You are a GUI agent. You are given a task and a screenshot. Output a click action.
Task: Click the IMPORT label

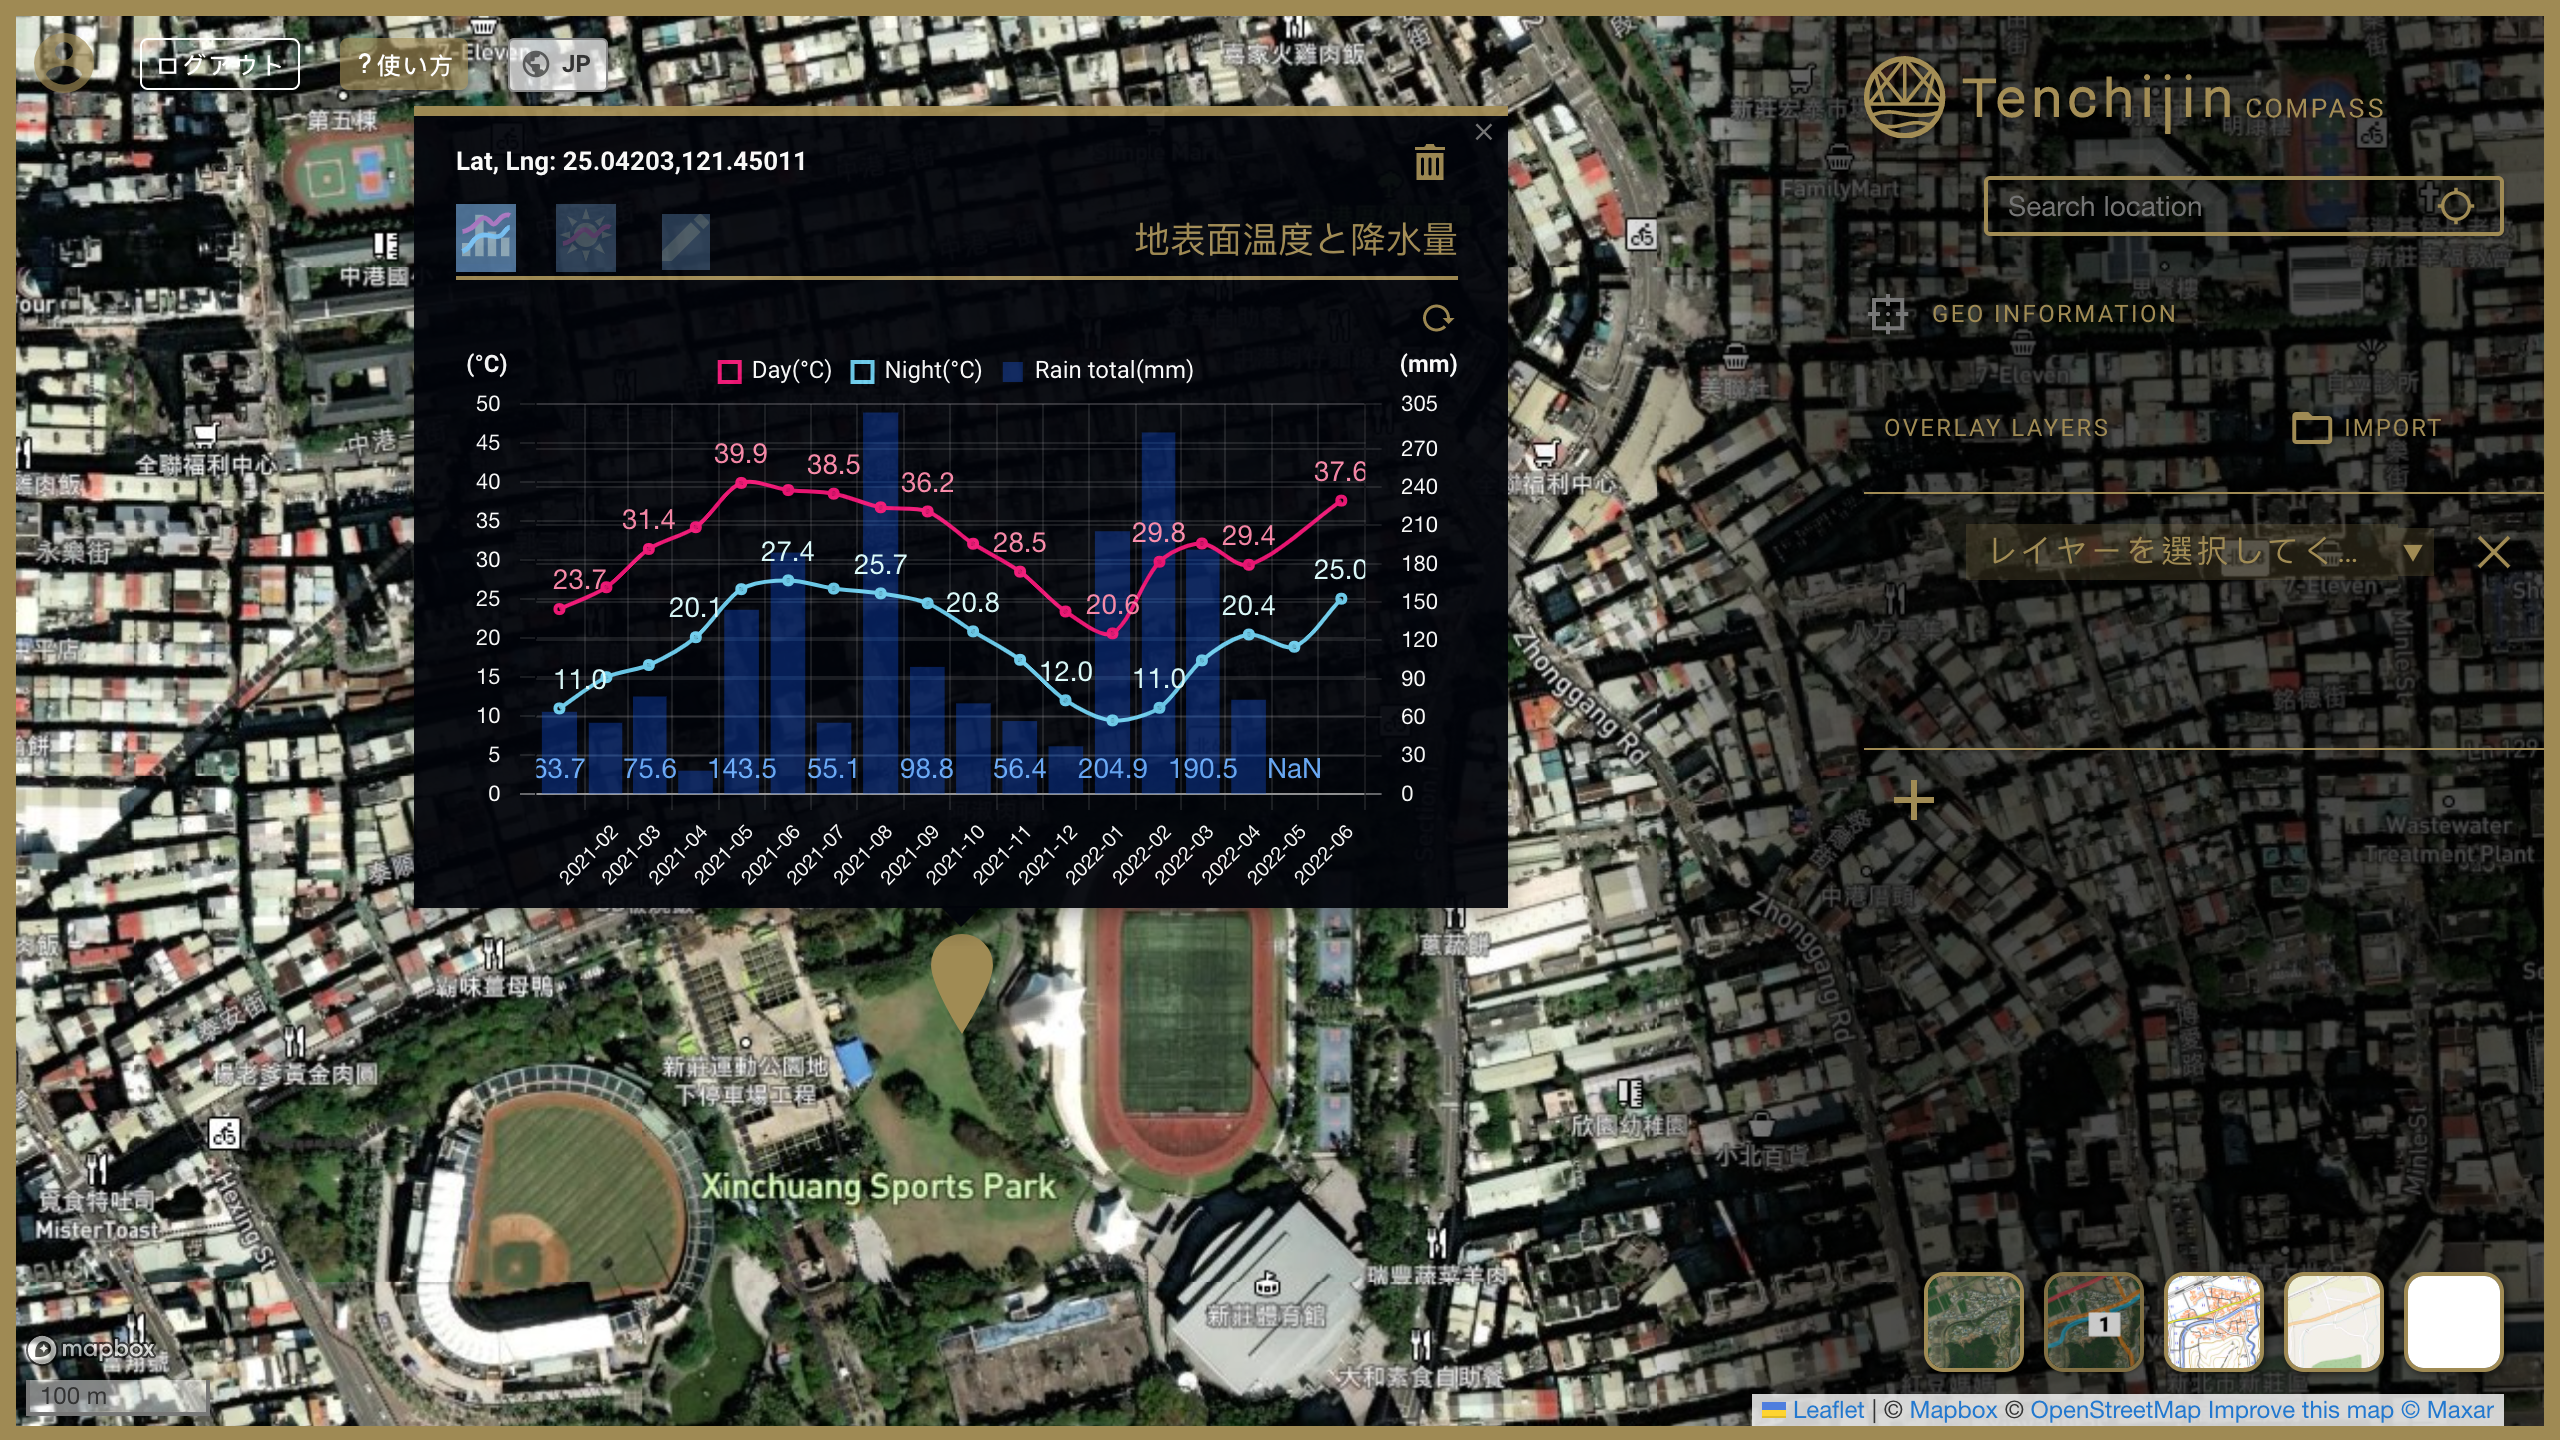pyautogui.click(x=2392, y=428)
